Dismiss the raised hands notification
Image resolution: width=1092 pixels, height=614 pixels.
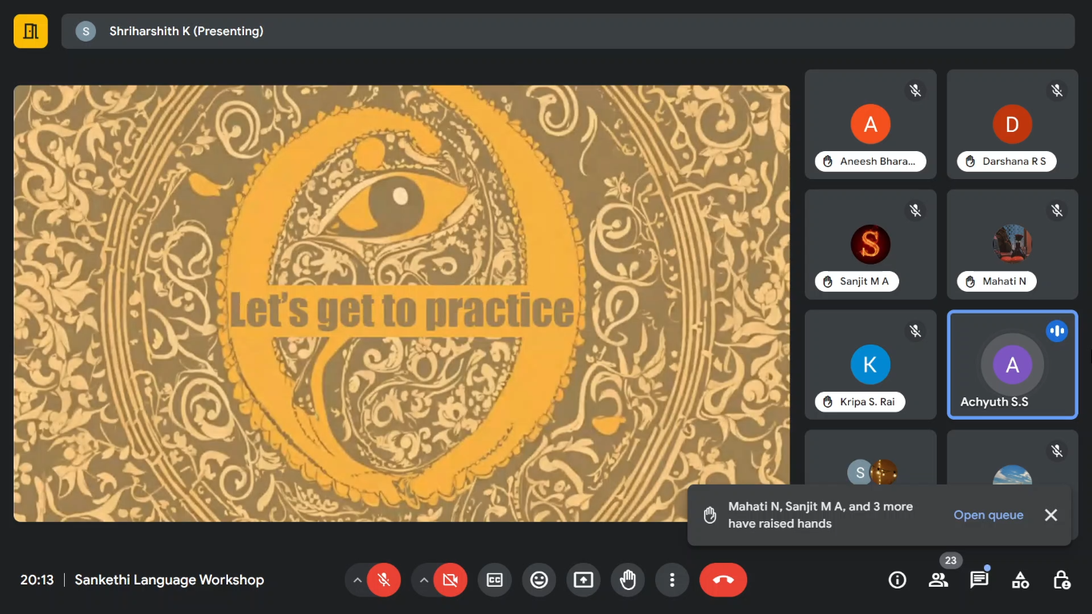[x=1051, y=515]
